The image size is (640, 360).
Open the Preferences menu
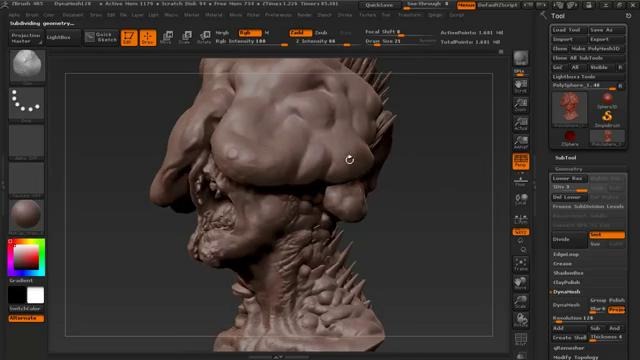(278, 15)
